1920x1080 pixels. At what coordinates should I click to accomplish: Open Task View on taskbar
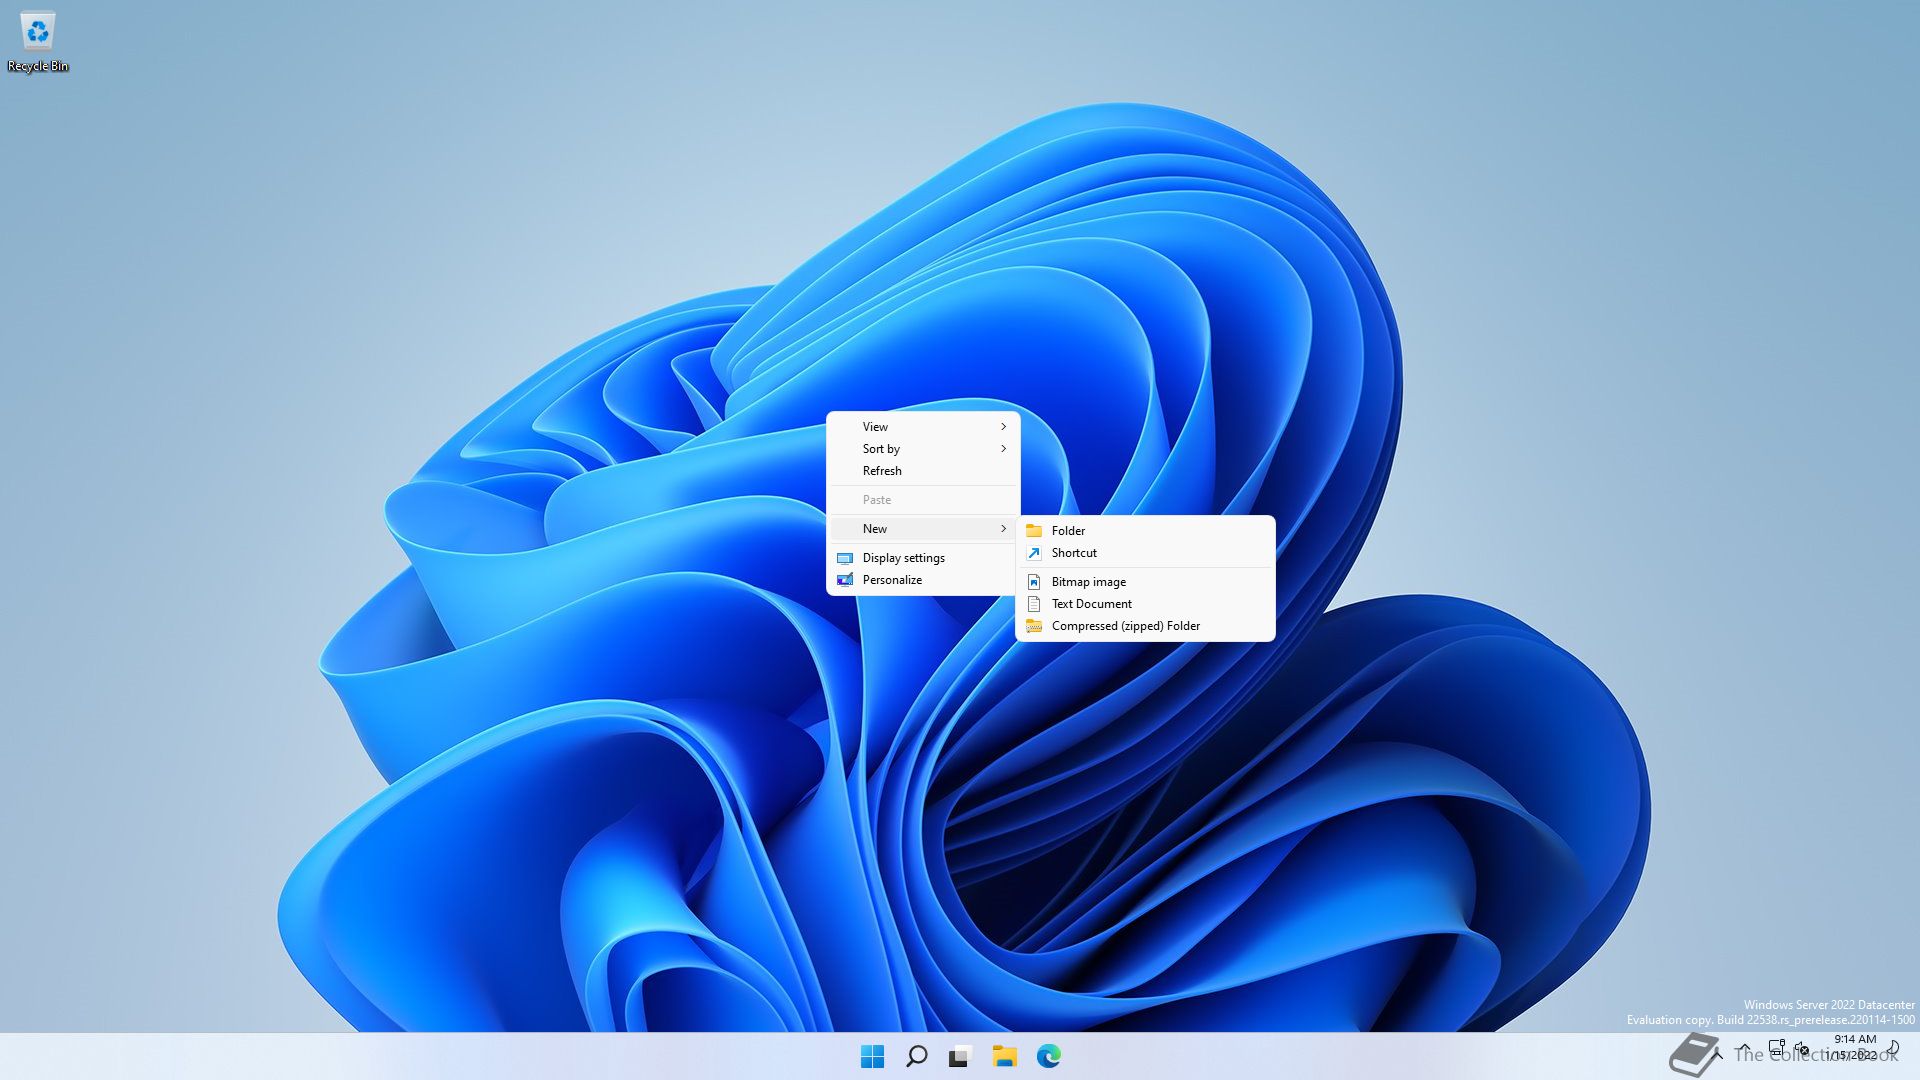tap(960, 1056)
